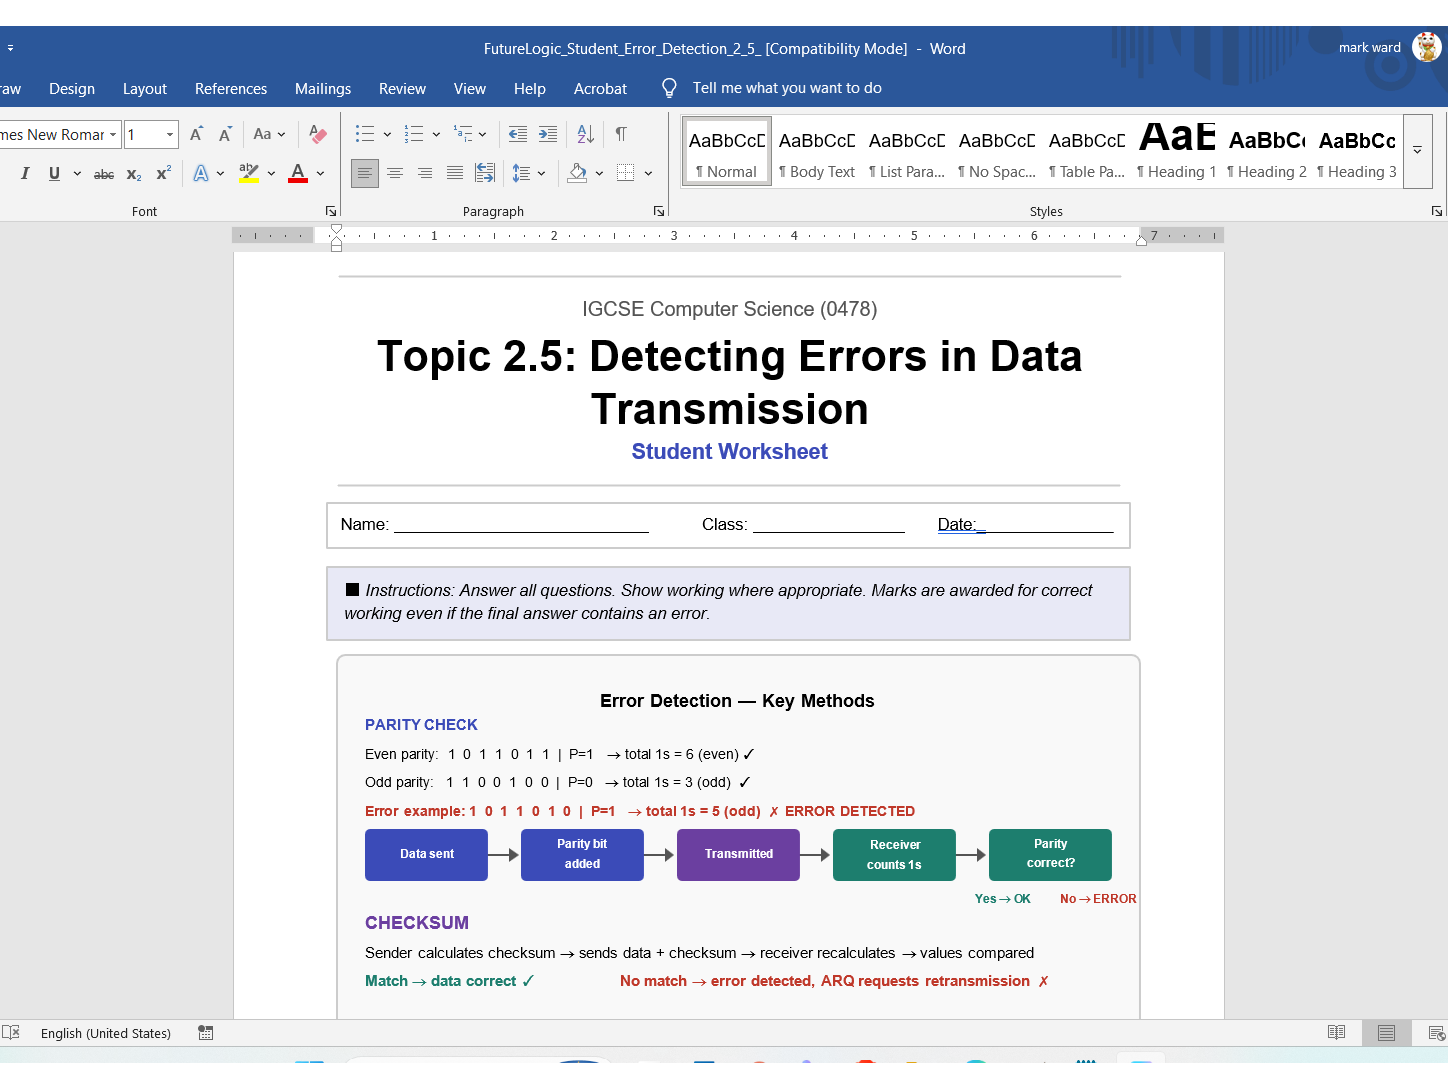Open Change Case Aa dropdown
The width and height of the screenshot is (1448, 1086).
point(269,134)
